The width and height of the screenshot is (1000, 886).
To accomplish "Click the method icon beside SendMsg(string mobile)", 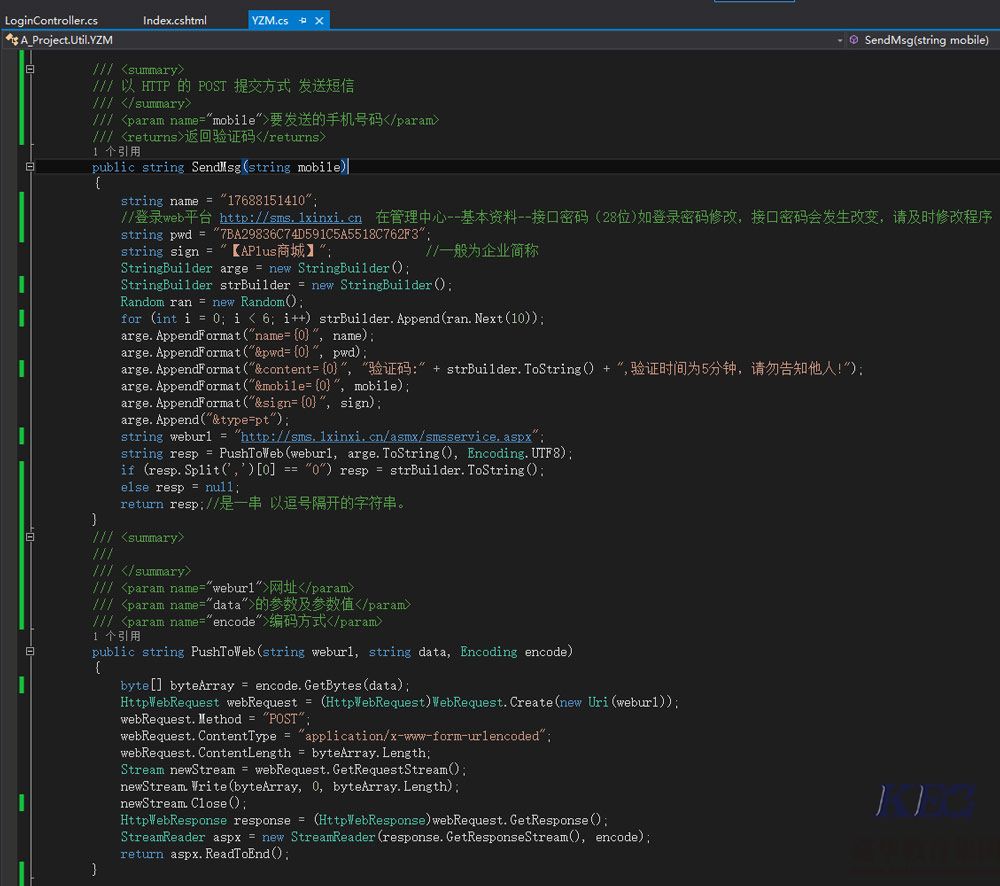I will click(x=854, y=40).
